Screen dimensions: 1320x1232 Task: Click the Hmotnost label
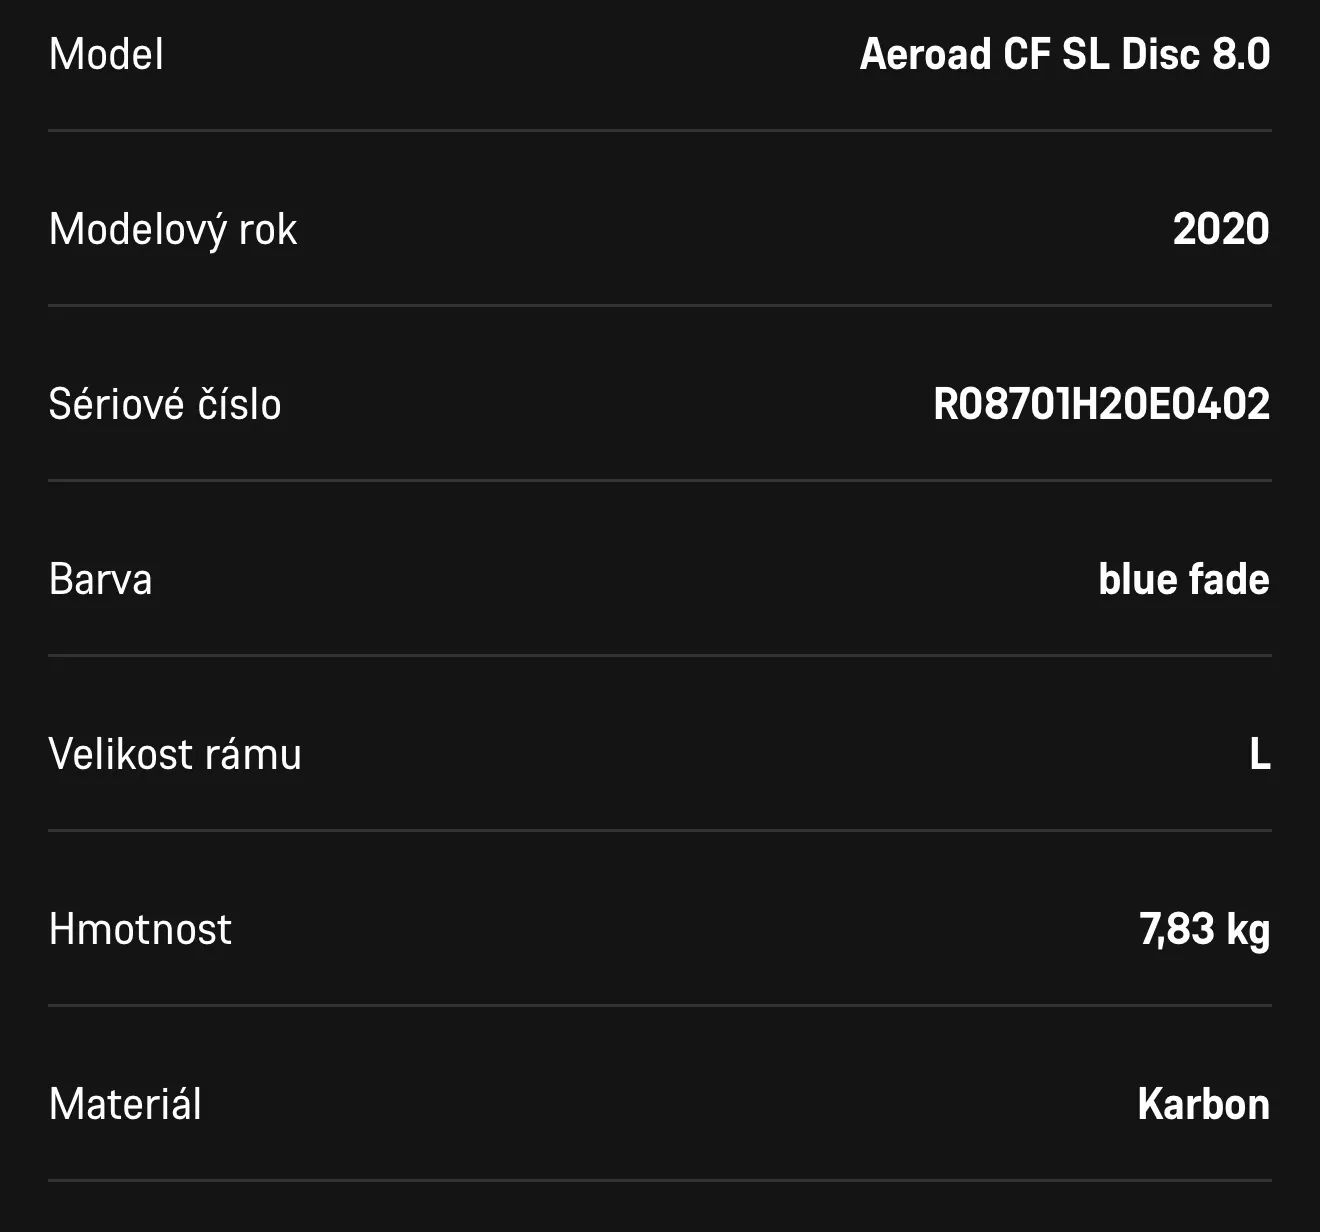pos(140,929)
